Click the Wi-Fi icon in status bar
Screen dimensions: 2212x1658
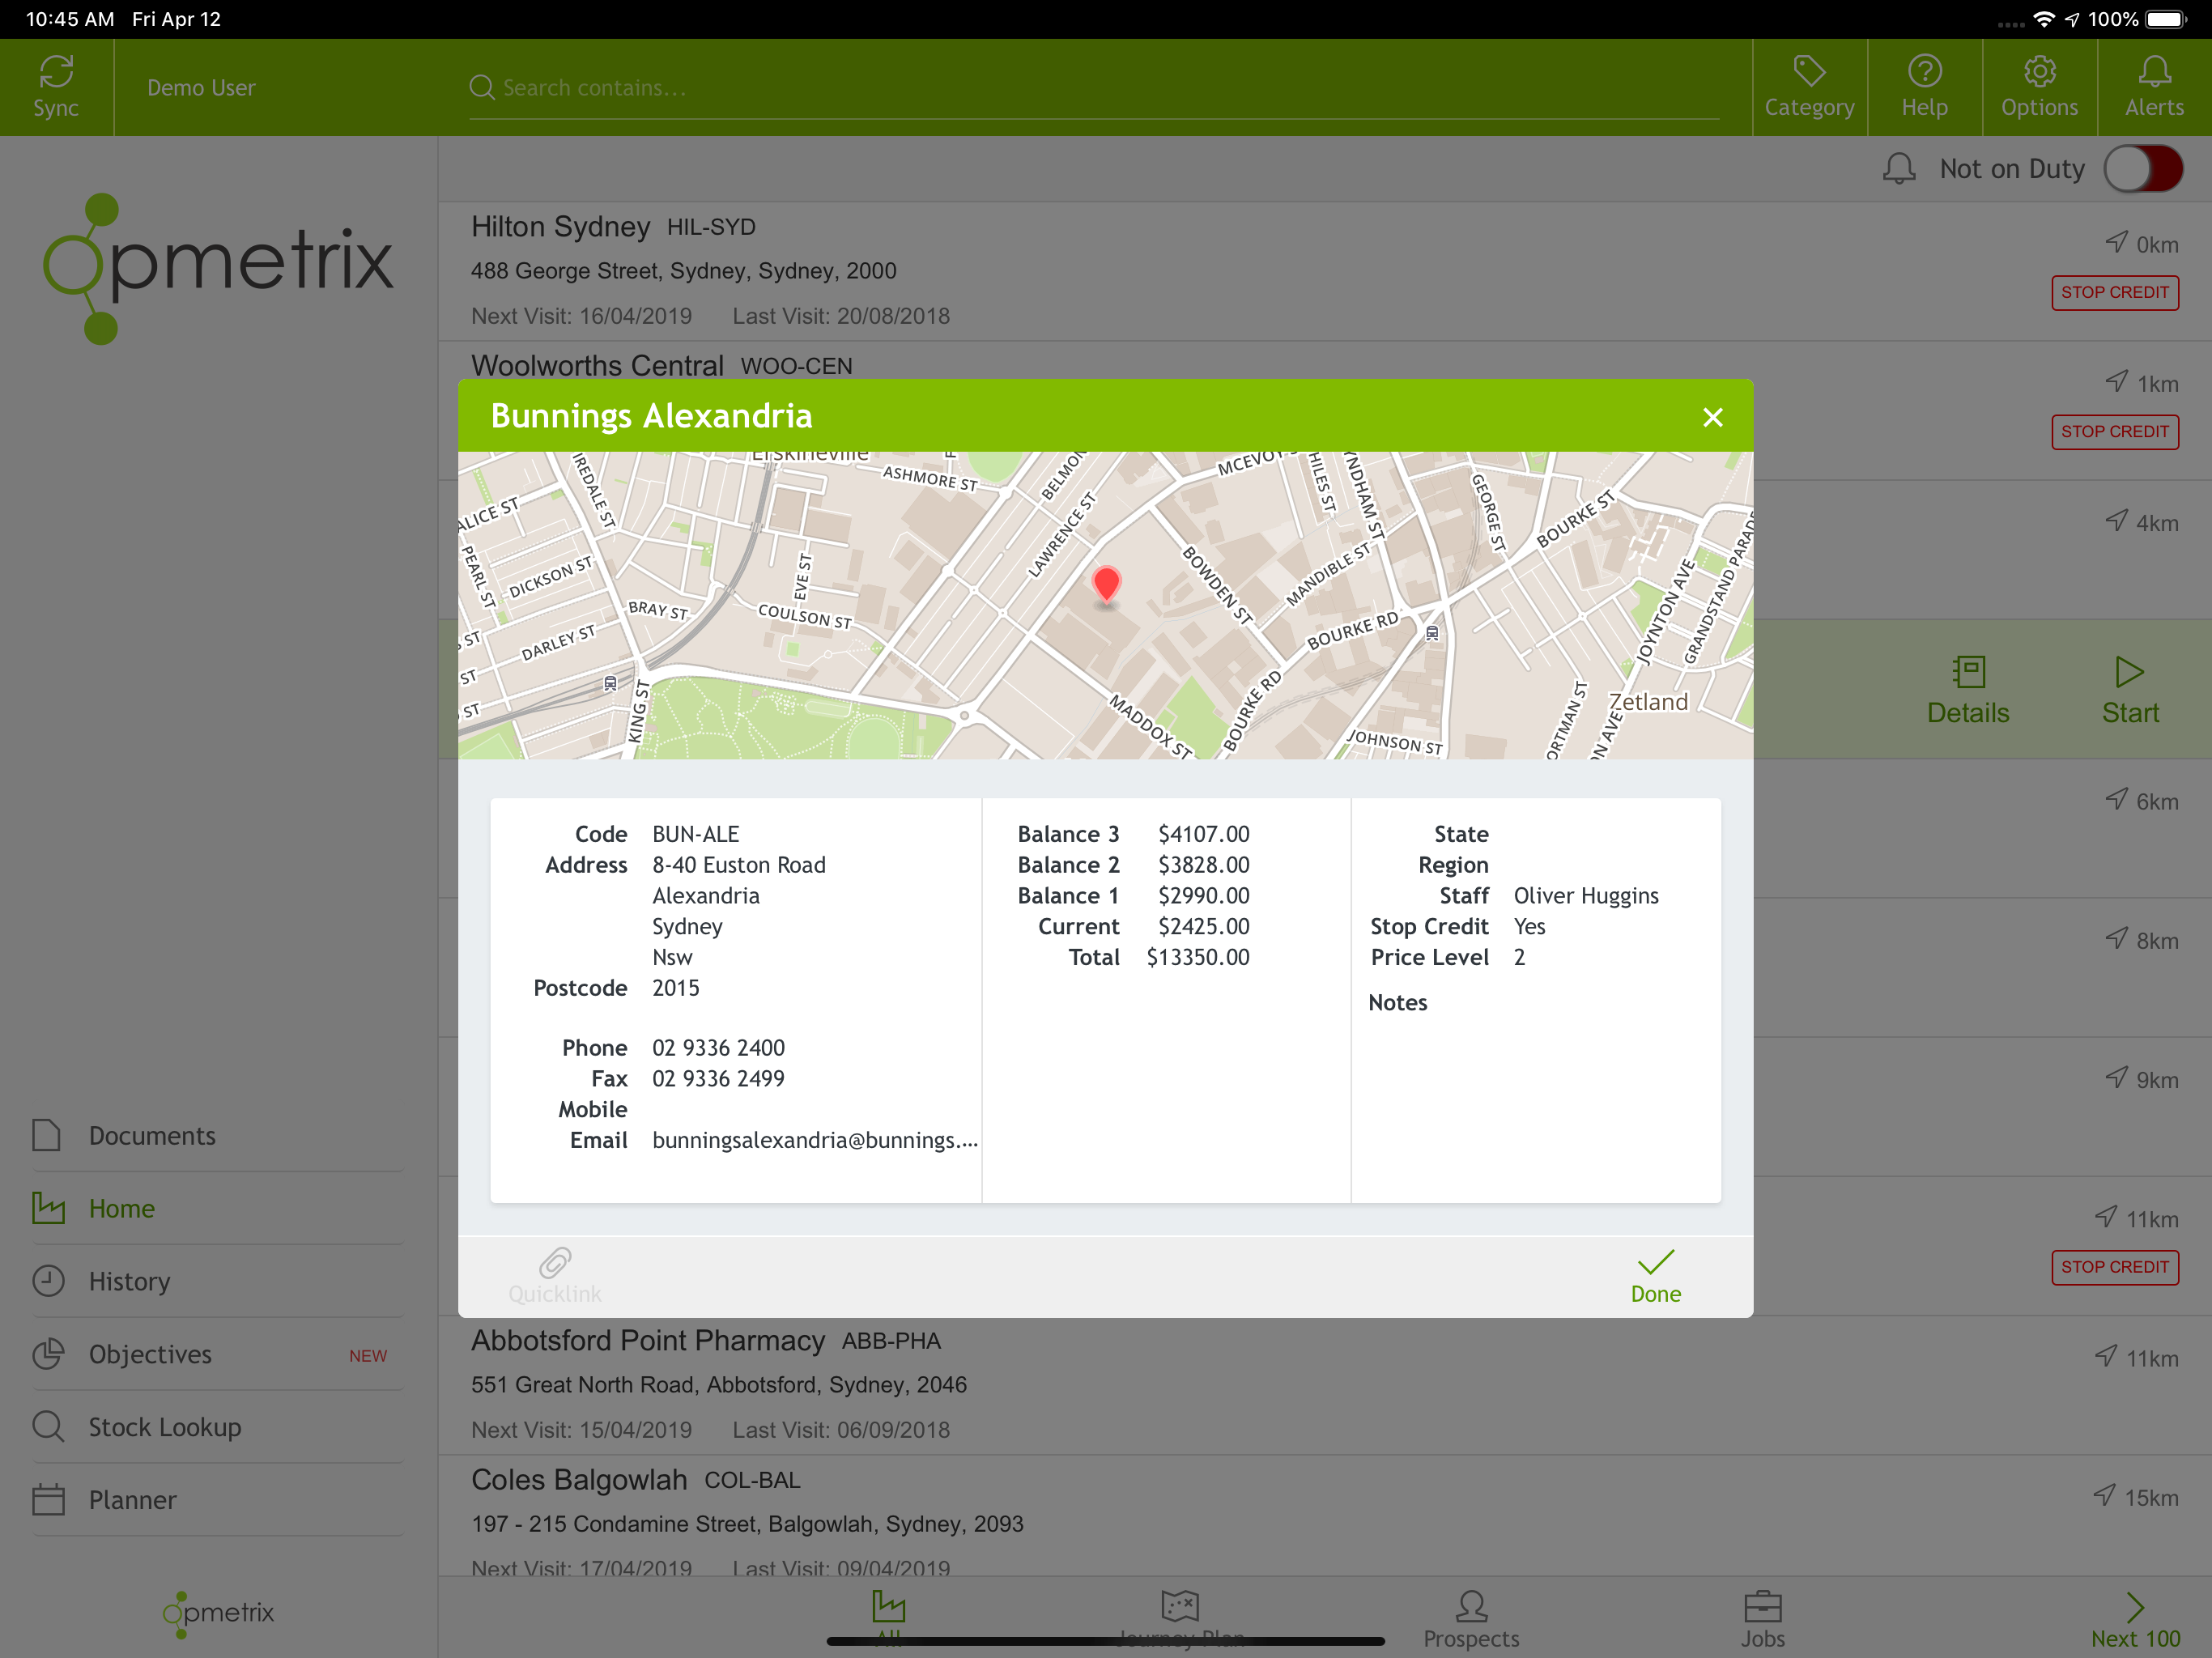pyautogui.click(x=2044, y=19)
